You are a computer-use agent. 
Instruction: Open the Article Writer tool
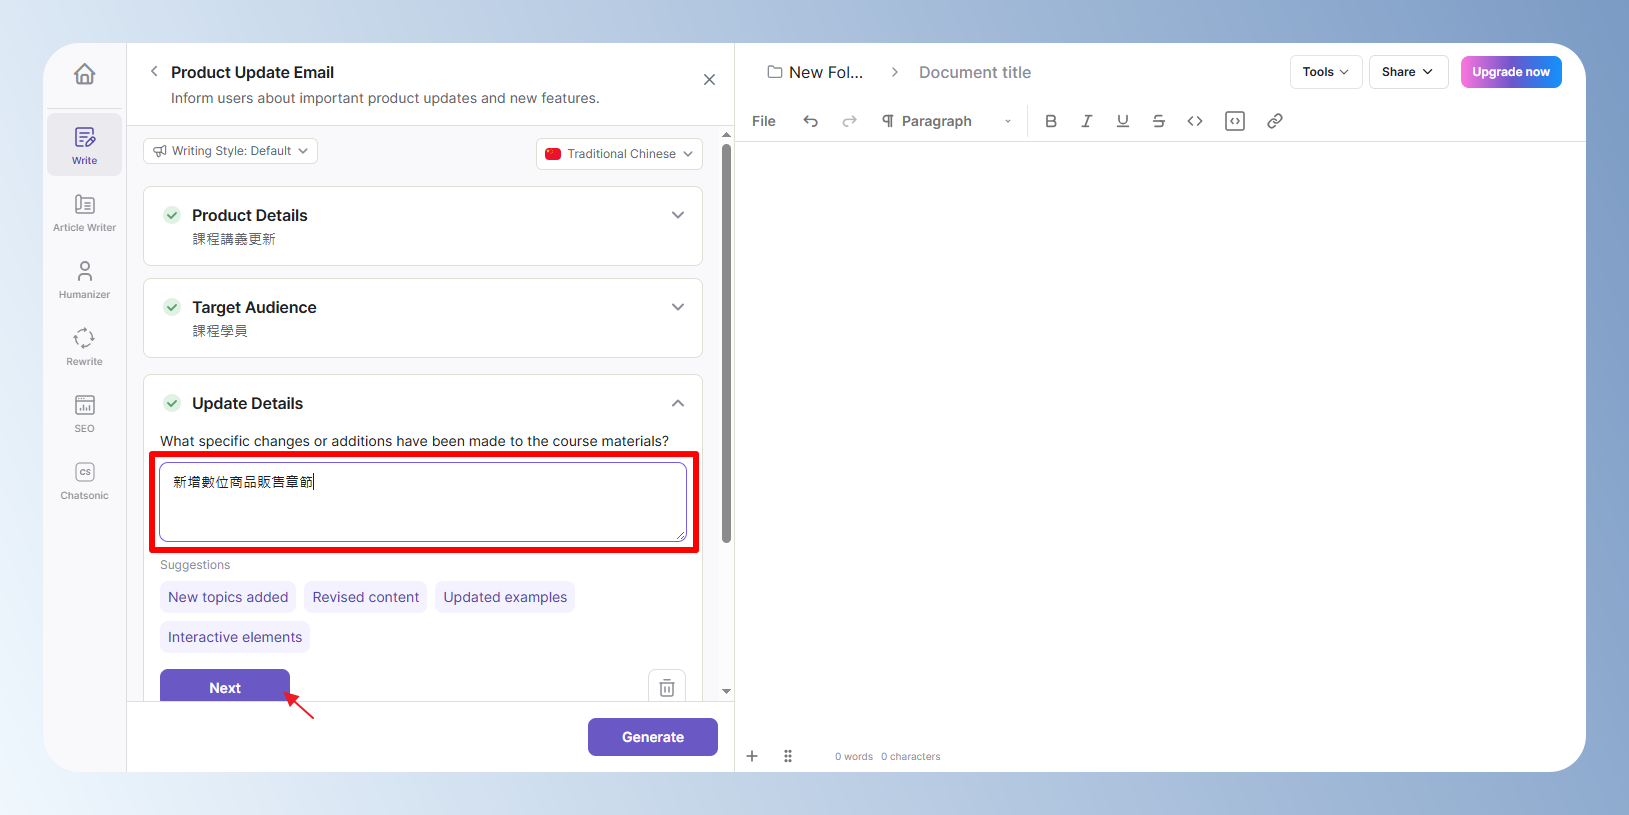84,213
